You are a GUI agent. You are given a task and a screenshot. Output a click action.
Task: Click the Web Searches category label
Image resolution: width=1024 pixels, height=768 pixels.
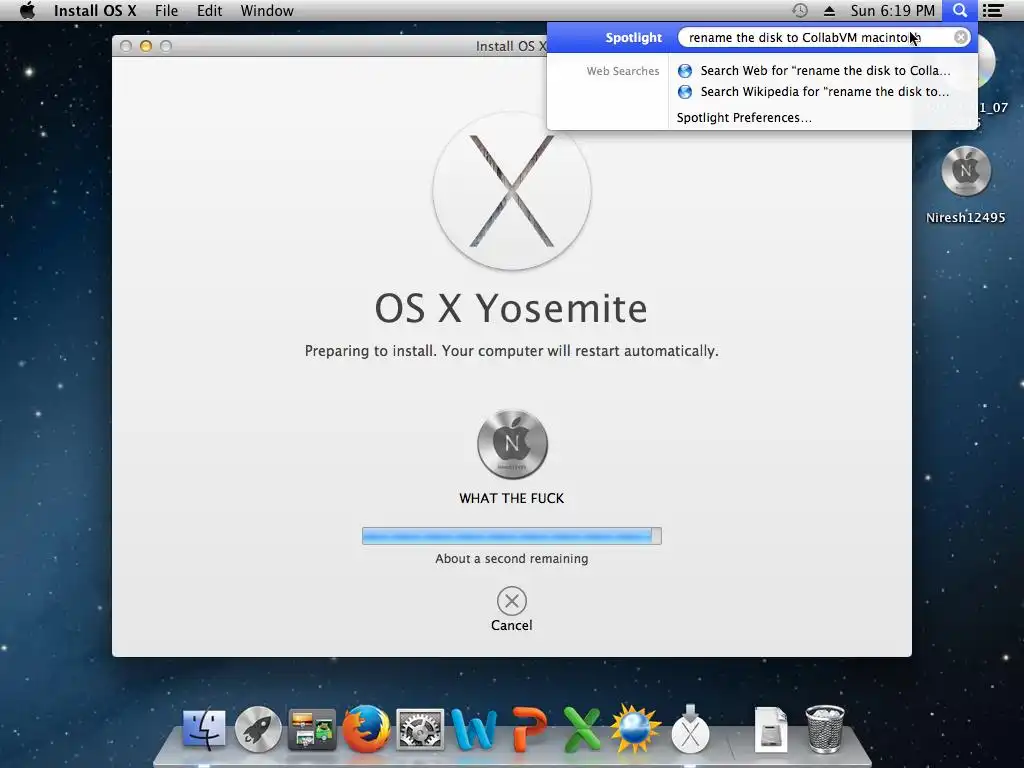623,71
